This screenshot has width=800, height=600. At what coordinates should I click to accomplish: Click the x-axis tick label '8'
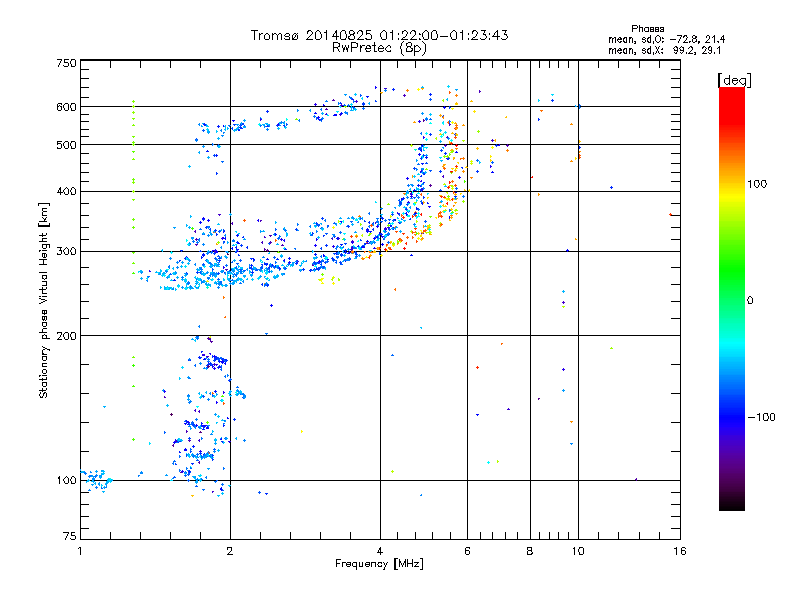pyautogui.click(x=530, y=551)
